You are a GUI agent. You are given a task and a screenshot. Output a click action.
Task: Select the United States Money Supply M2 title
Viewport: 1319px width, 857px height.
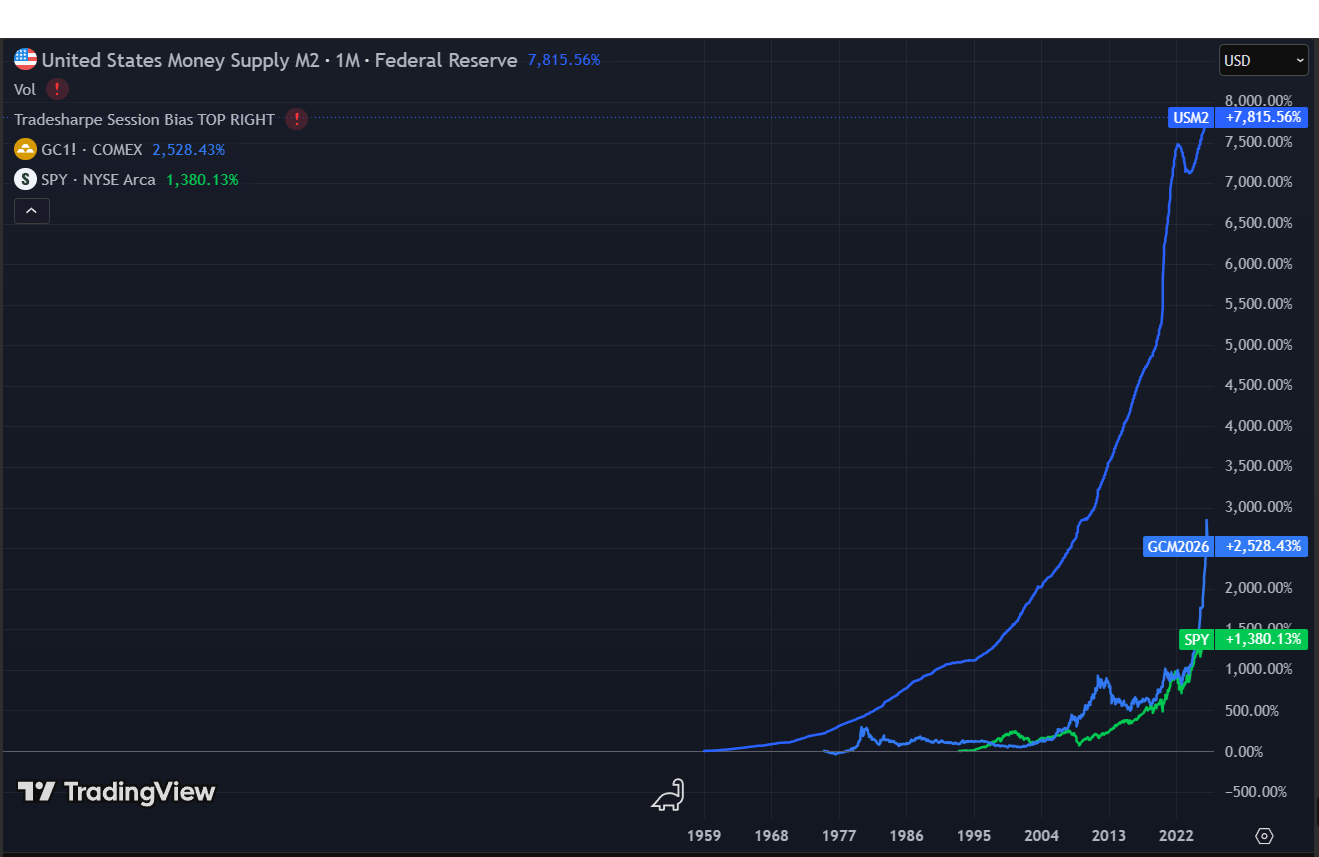[181, 60]
